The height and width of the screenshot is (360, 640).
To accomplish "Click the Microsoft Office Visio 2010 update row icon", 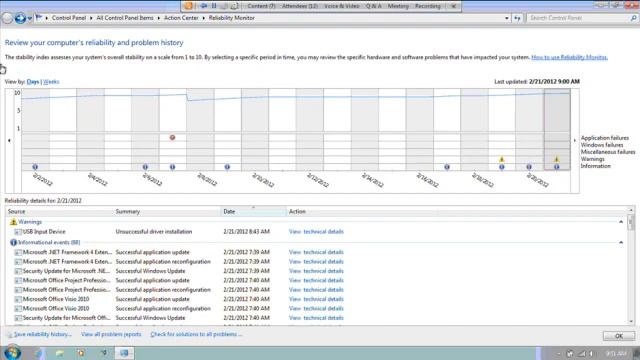I will coord(18,299).
